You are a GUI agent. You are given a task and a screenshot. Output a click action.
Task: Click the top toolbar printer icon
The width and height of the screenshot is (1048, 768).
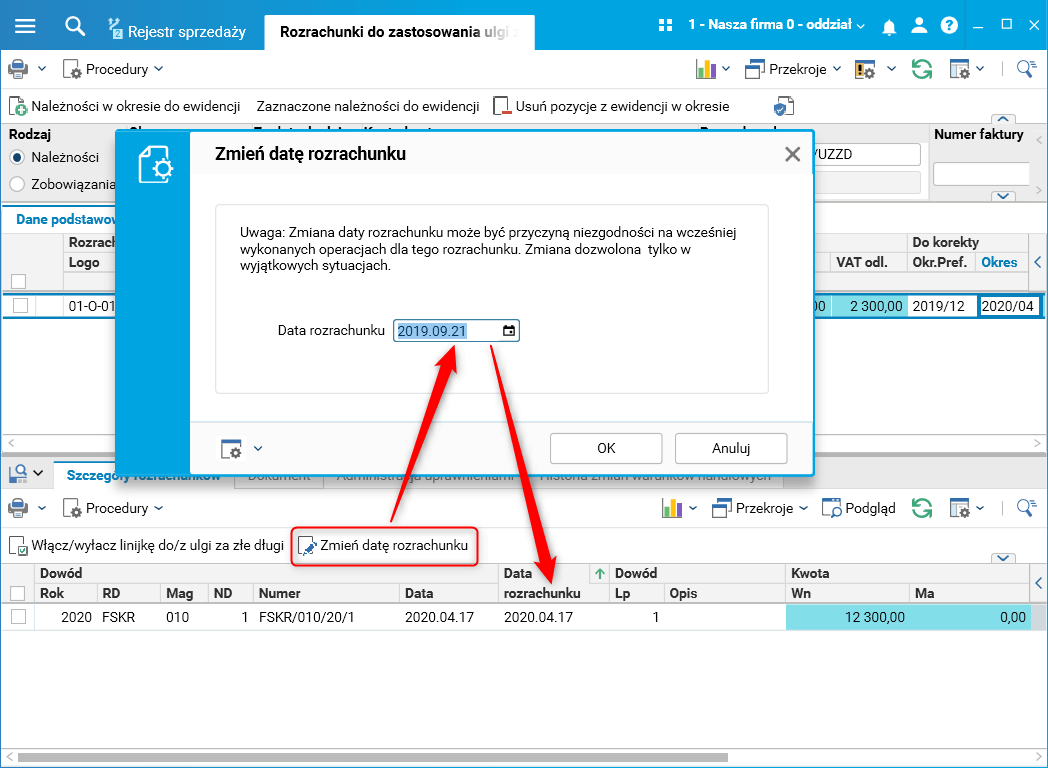coord(18,69)
